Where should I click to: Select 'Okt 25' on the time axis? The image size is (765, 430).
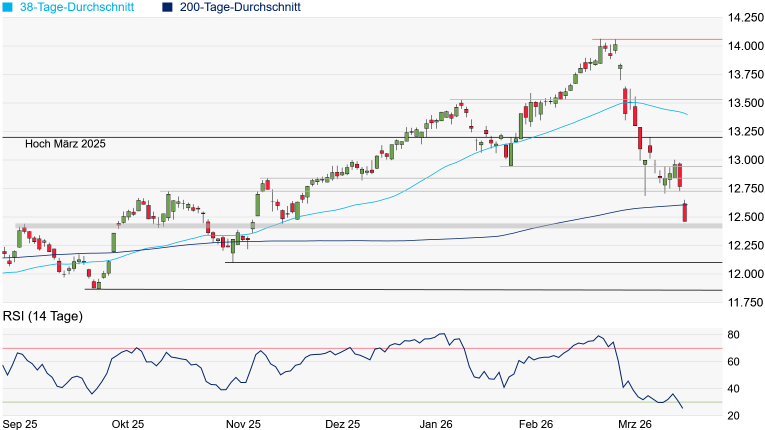(128, 424)
